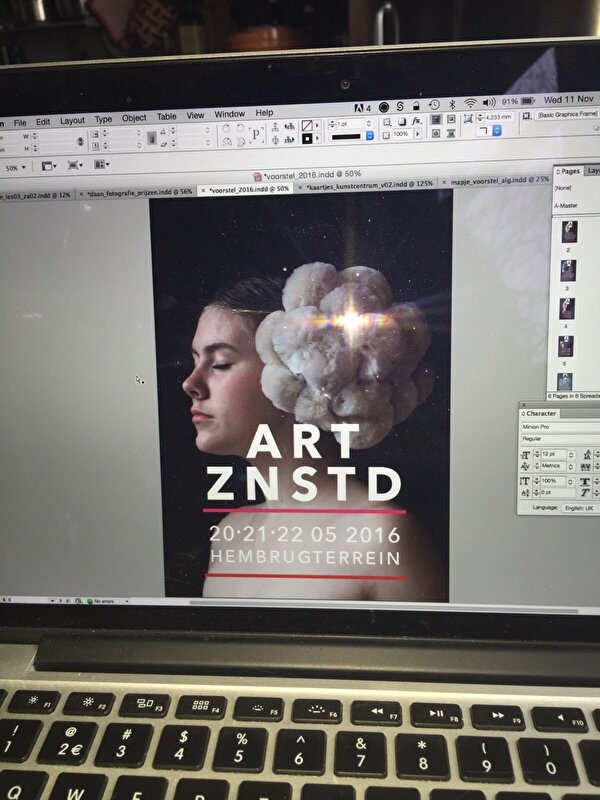Open the corner shape dropdown
The height and width of the screenshot is (800, 600).
(x=496, y=131)
